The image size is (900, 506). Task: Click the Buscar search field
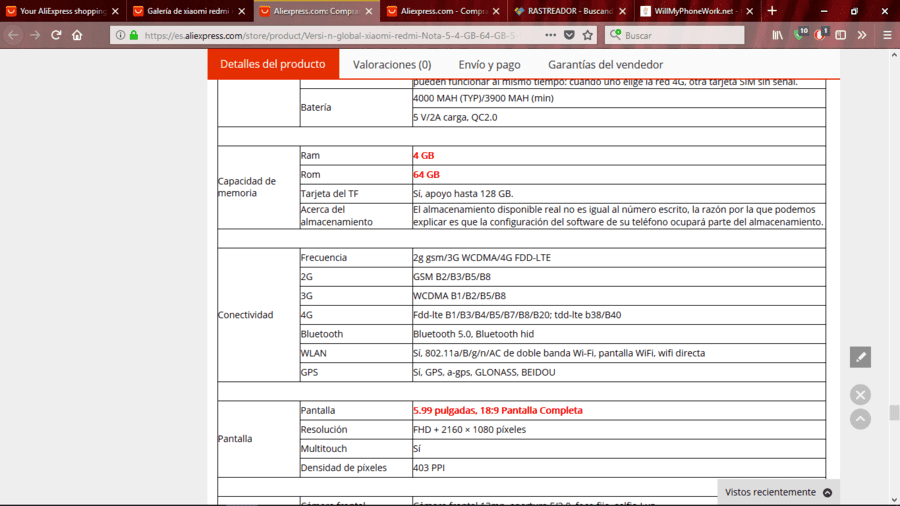click(674, 35)
